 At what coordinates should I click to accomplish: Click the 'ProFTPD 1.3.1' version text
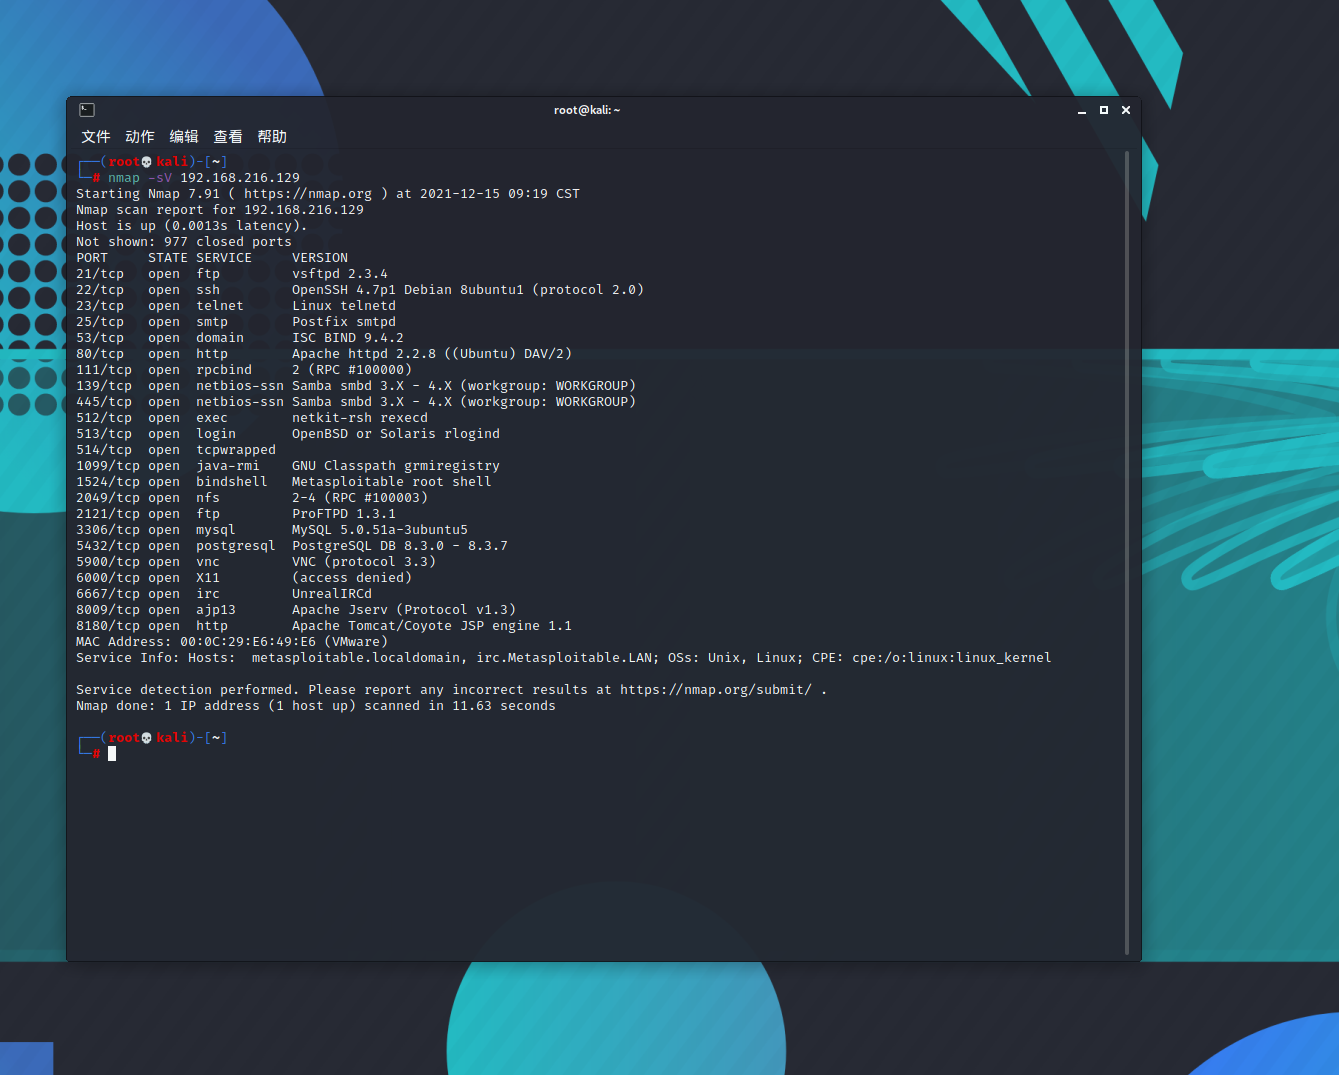[x=344, y=514]
